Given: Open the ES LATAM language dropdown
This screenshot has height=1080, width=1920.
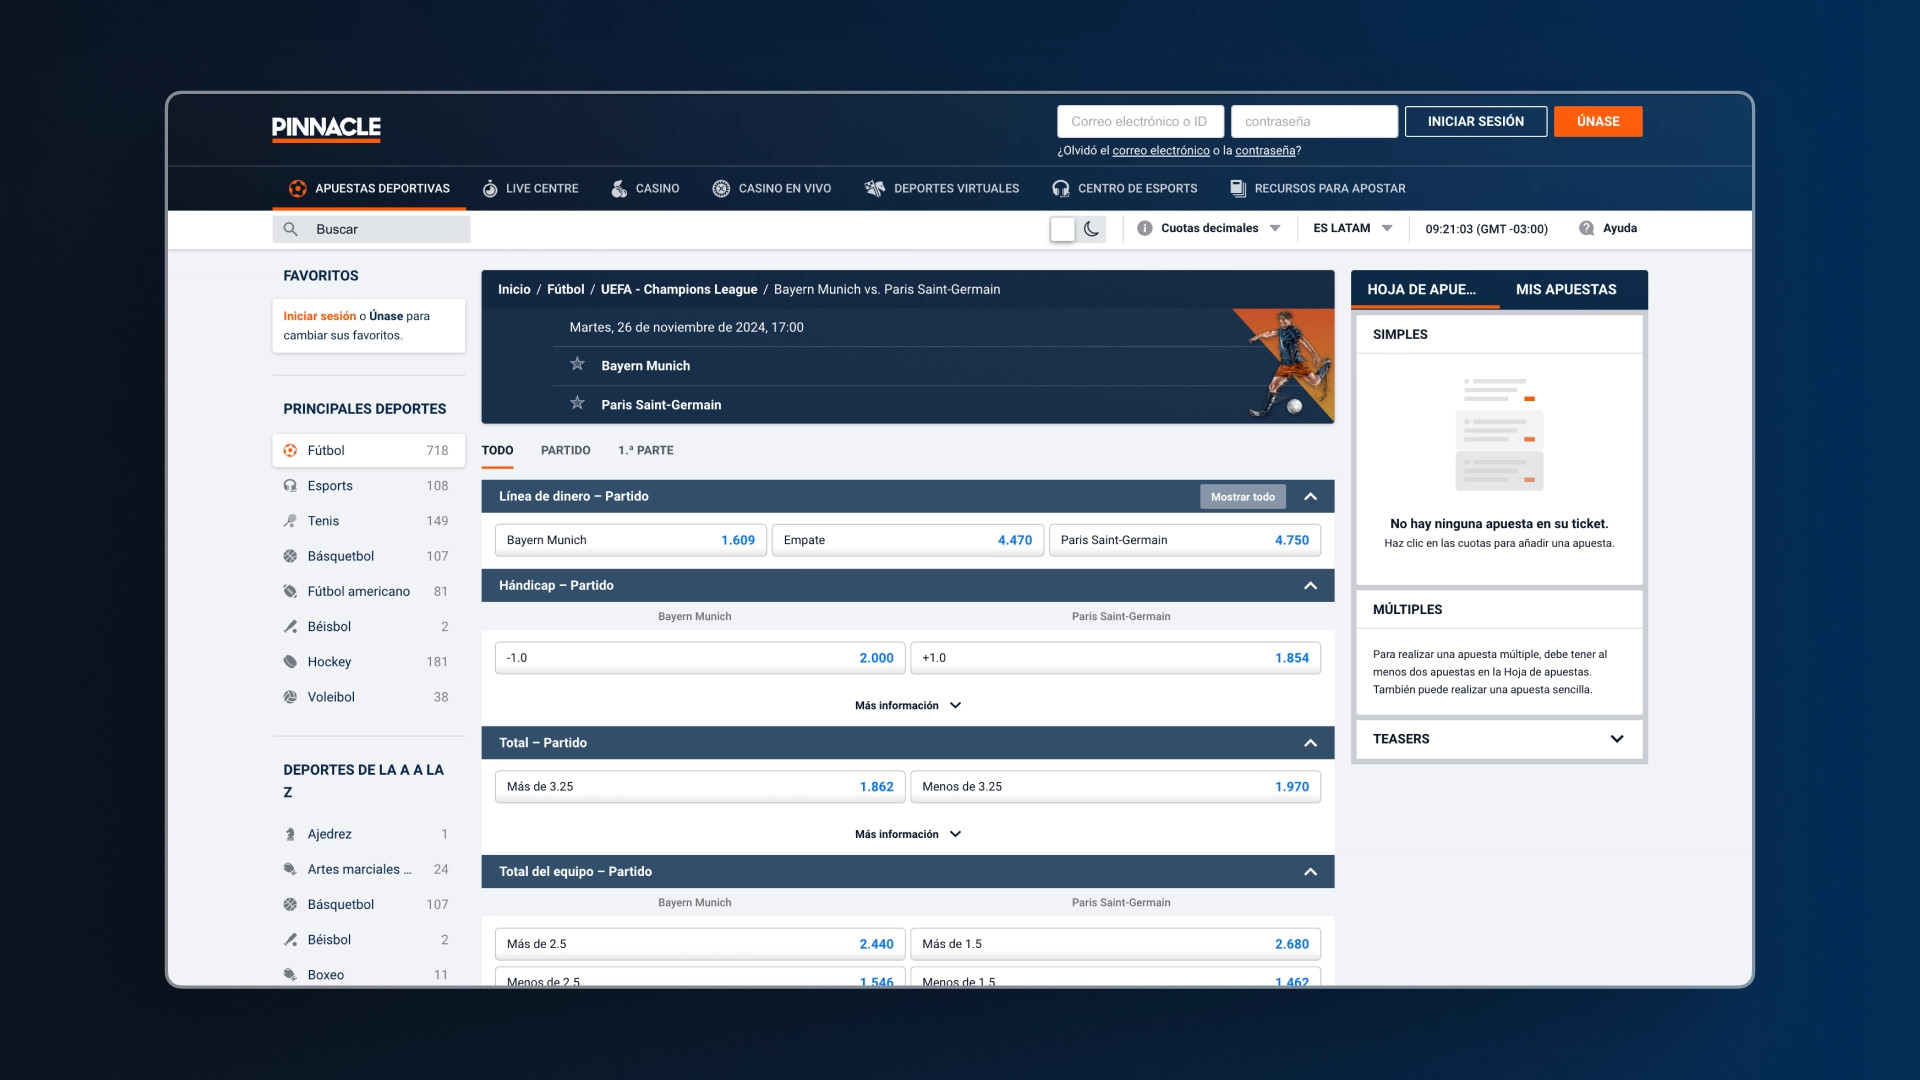Looking at the screenshot, I should tap(1353, 228).
